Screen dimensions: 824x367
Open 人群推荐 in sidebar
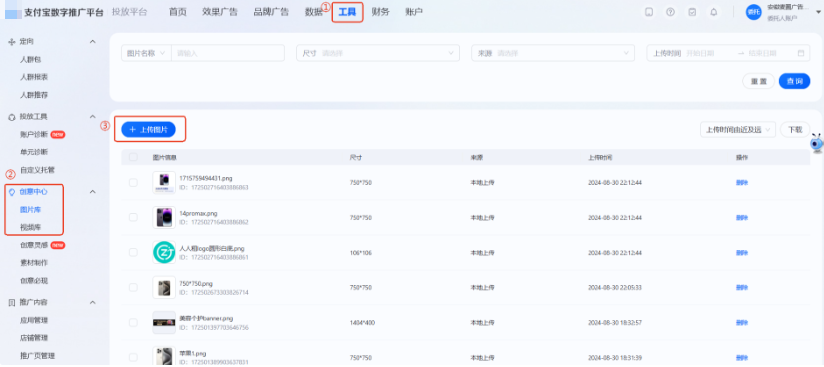(34, 95)
